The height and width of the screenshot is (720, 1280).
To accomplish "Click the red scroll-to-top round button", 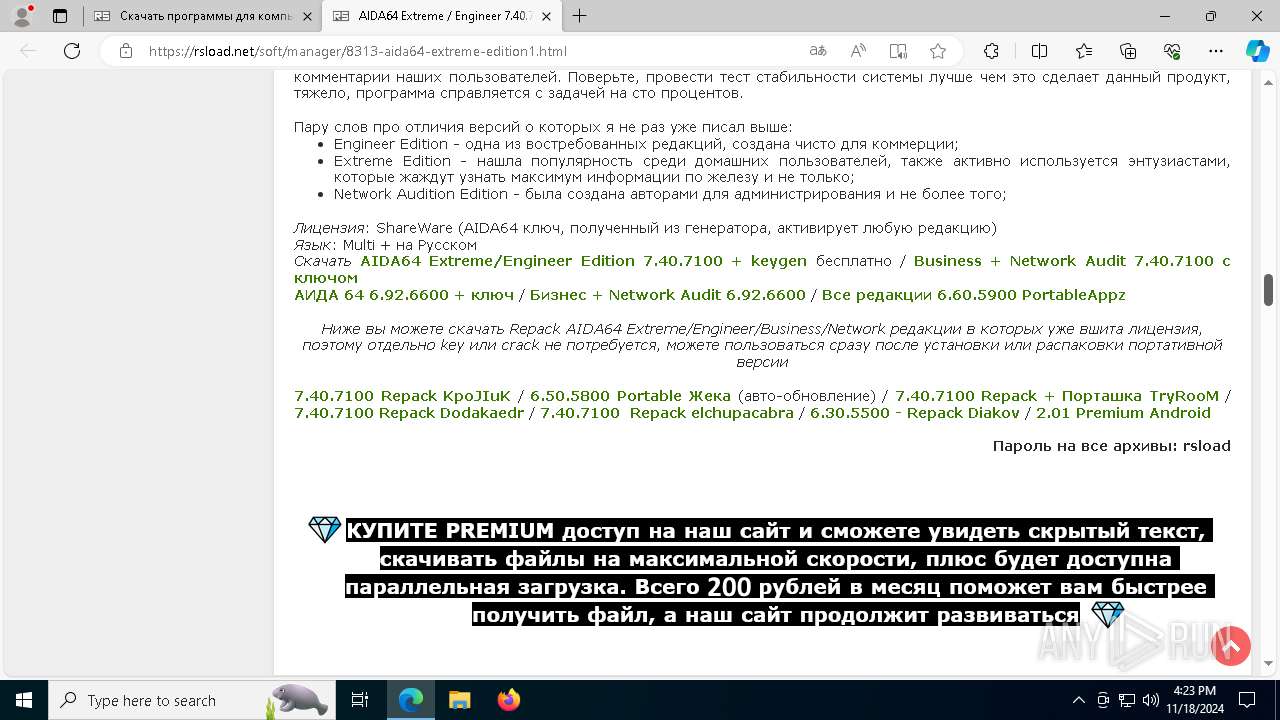I will point(1231,646).
